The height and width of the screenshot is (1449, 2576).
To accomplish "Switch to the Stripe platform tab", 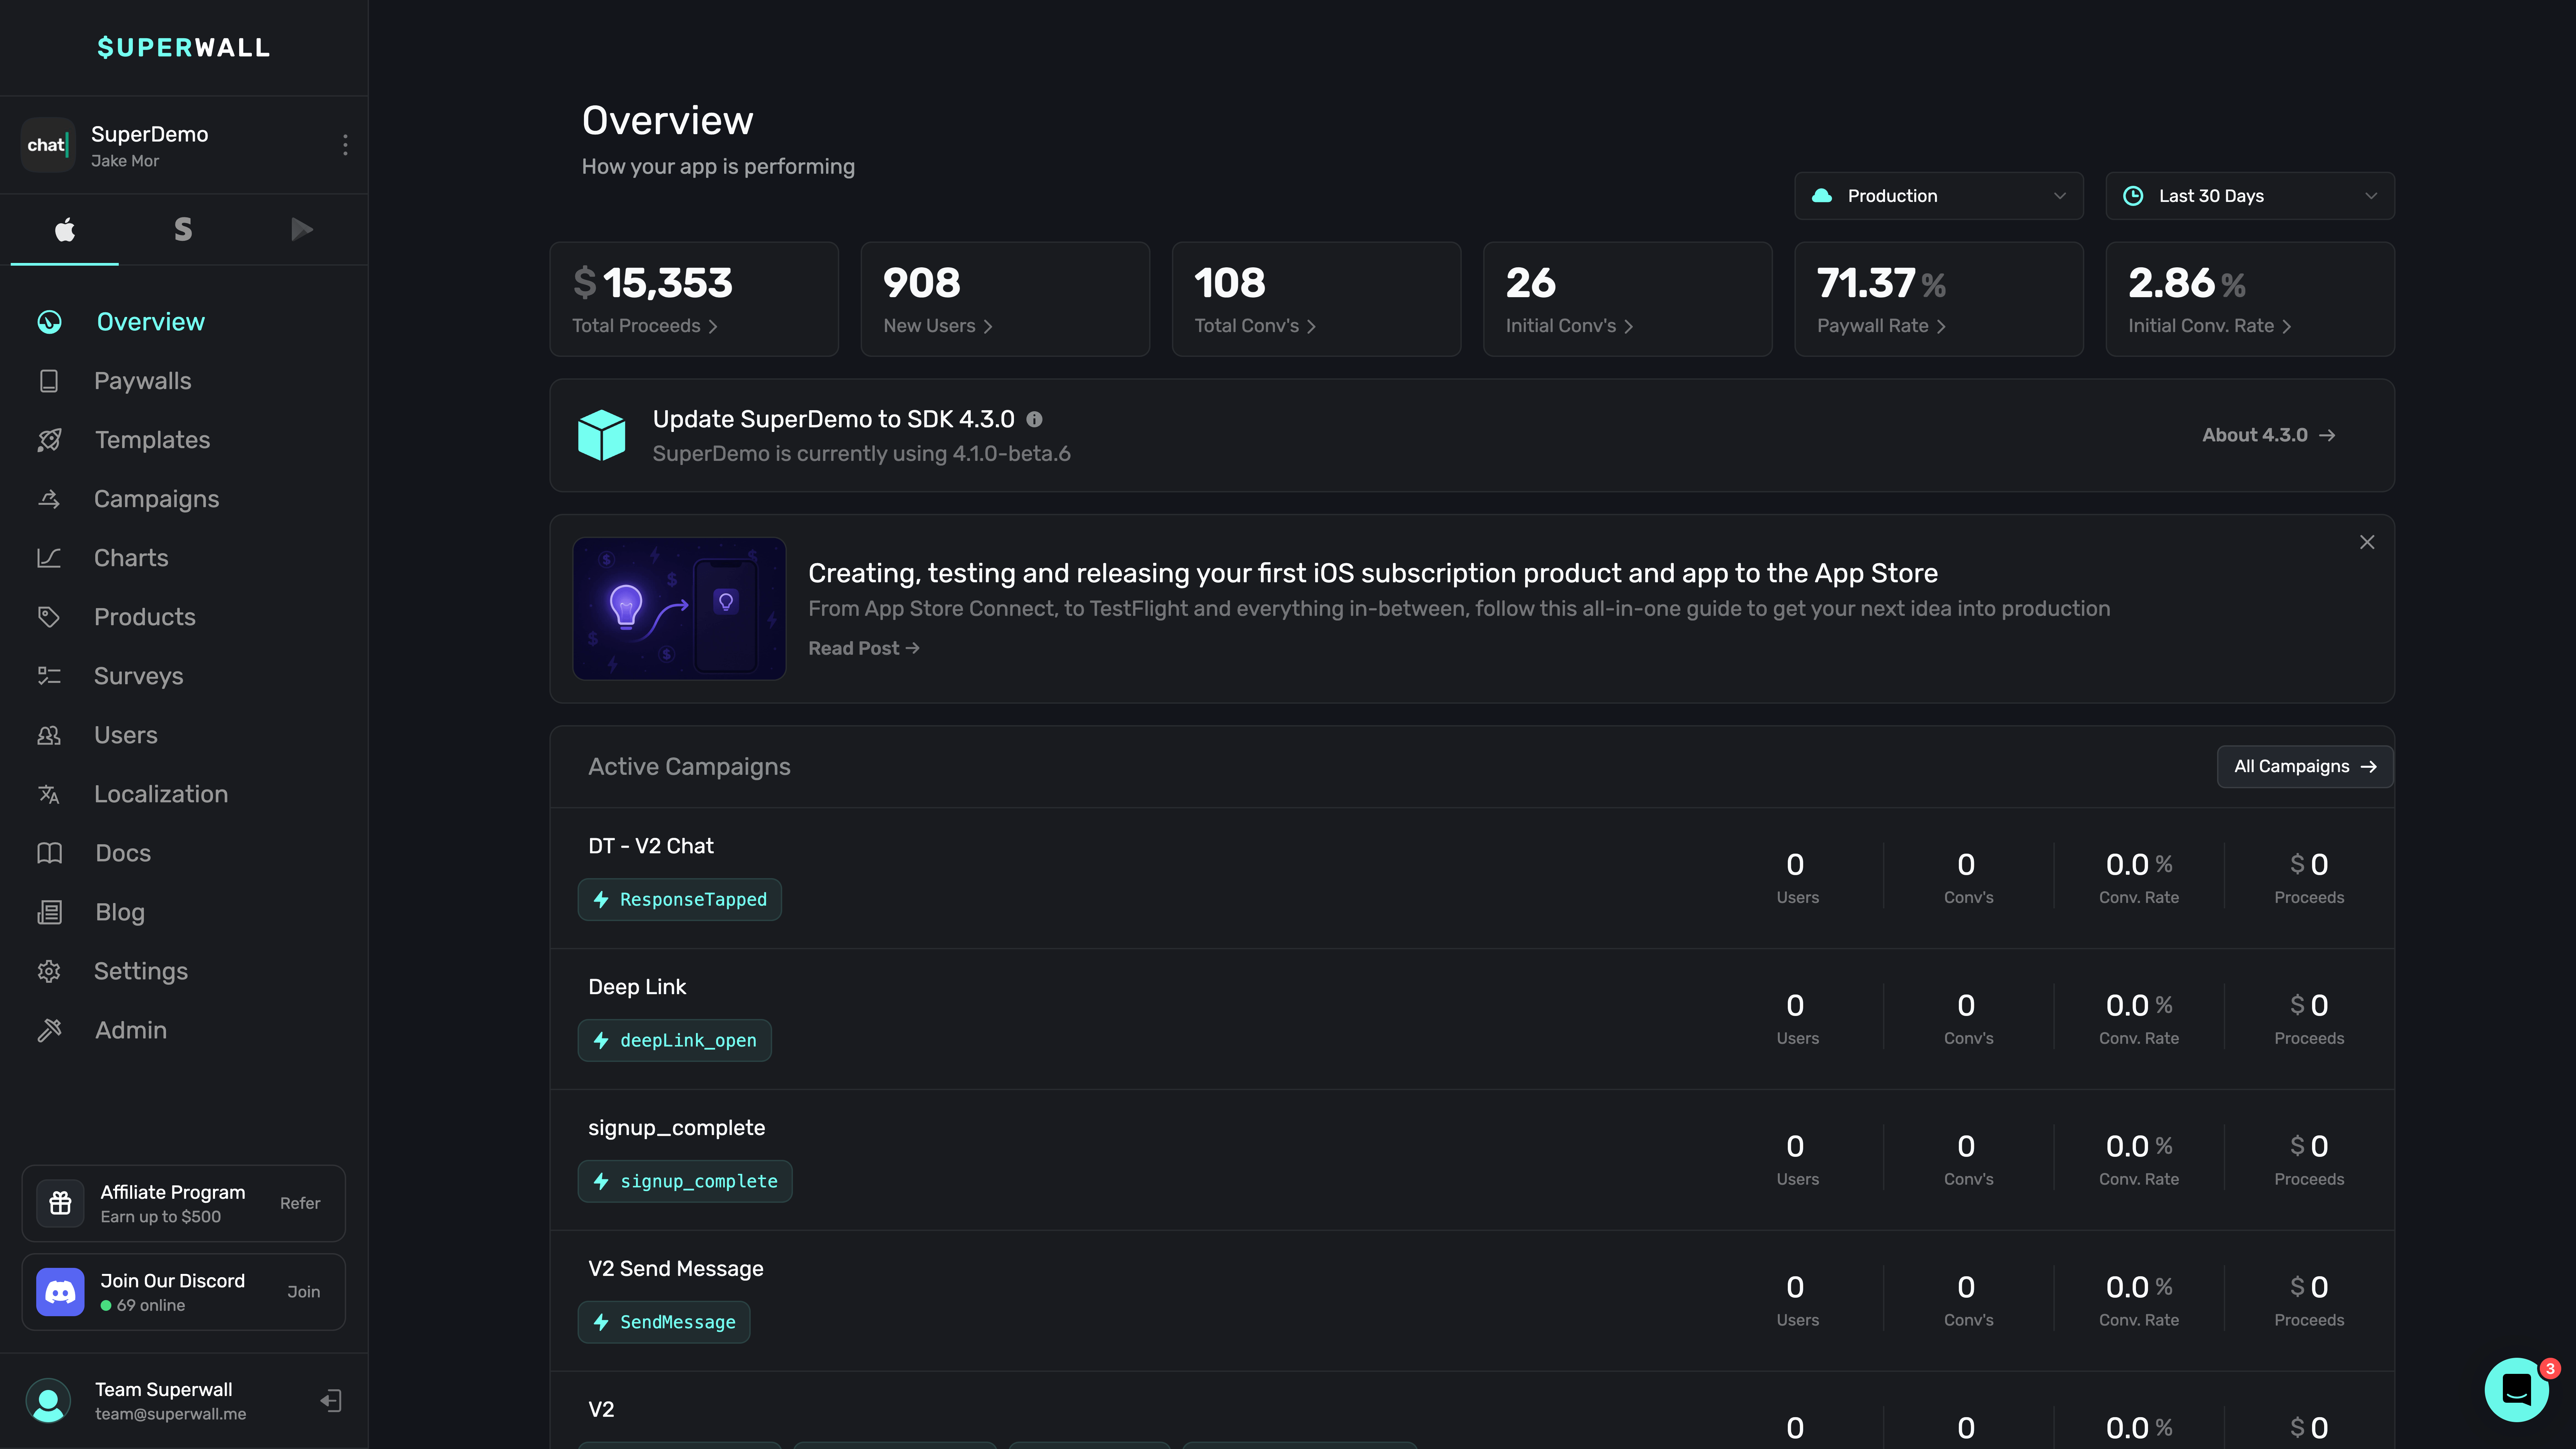I will pyautogui.click(x=183, y=230).
